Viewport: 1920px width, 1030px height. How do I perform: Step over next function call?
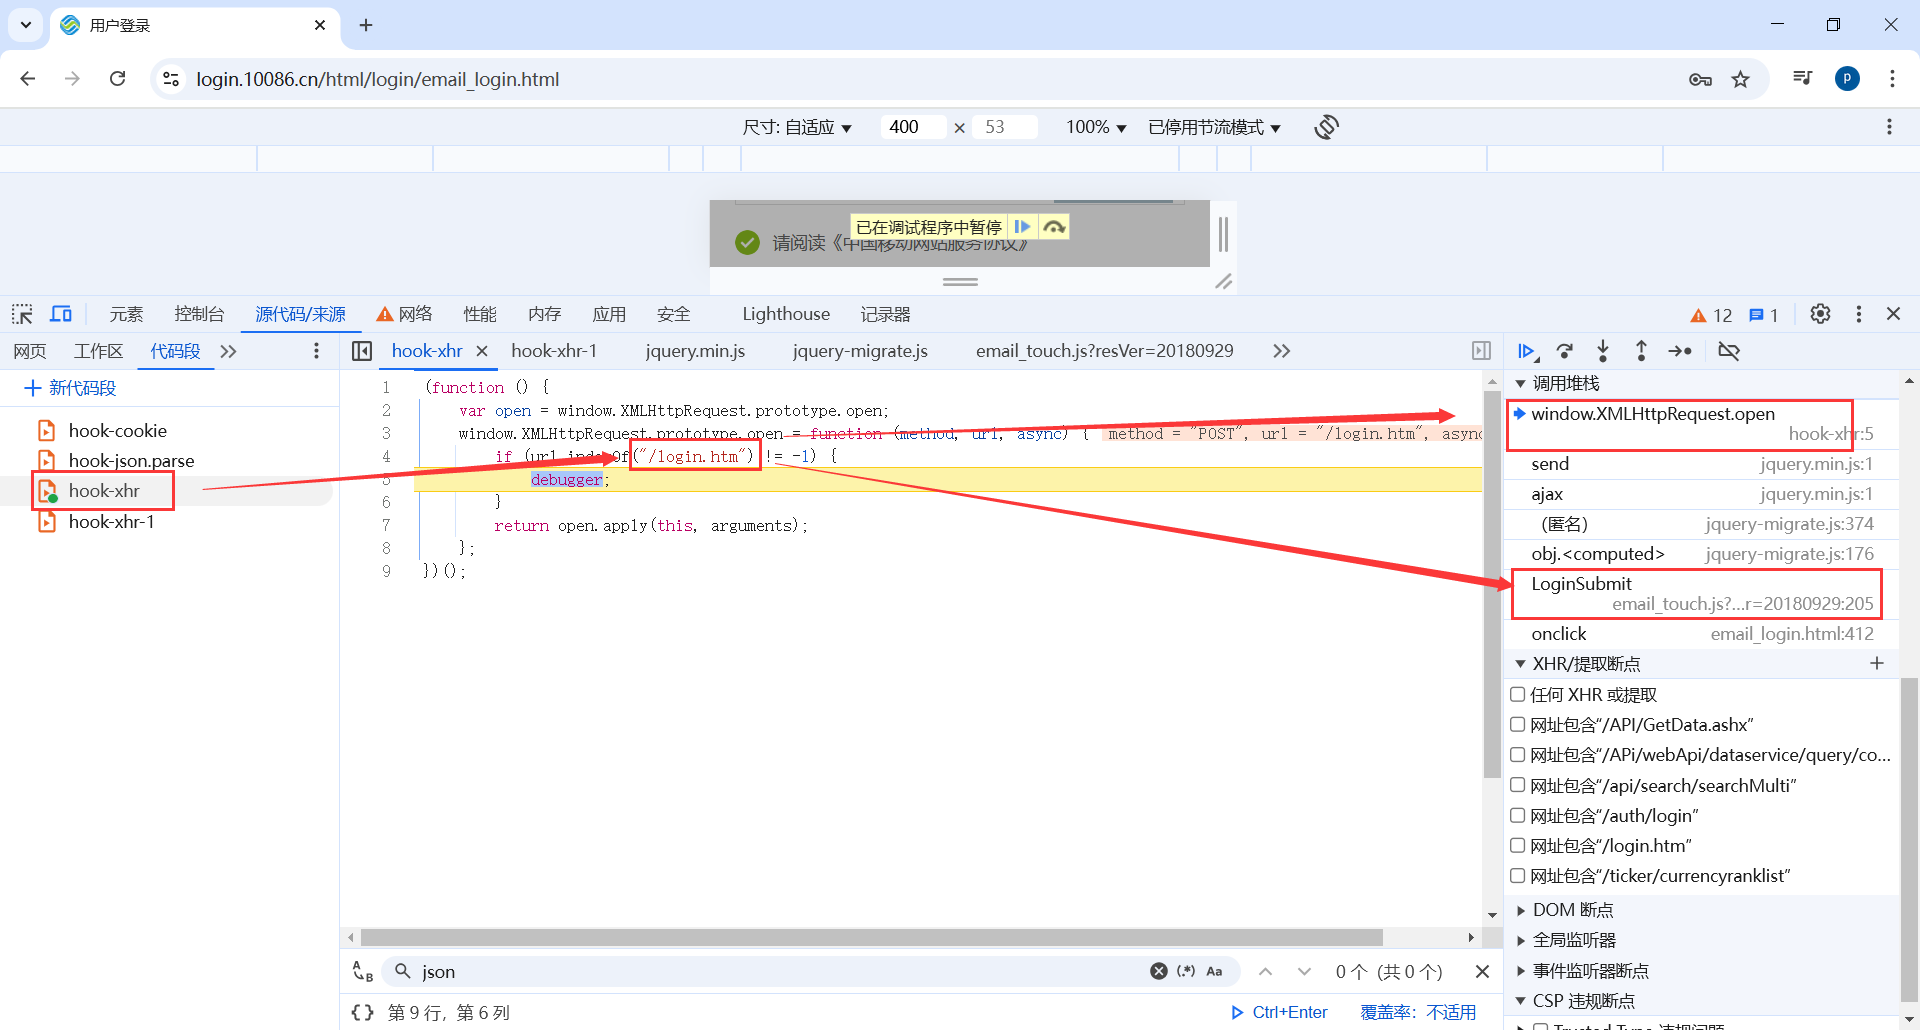(x=1565, y=351)
